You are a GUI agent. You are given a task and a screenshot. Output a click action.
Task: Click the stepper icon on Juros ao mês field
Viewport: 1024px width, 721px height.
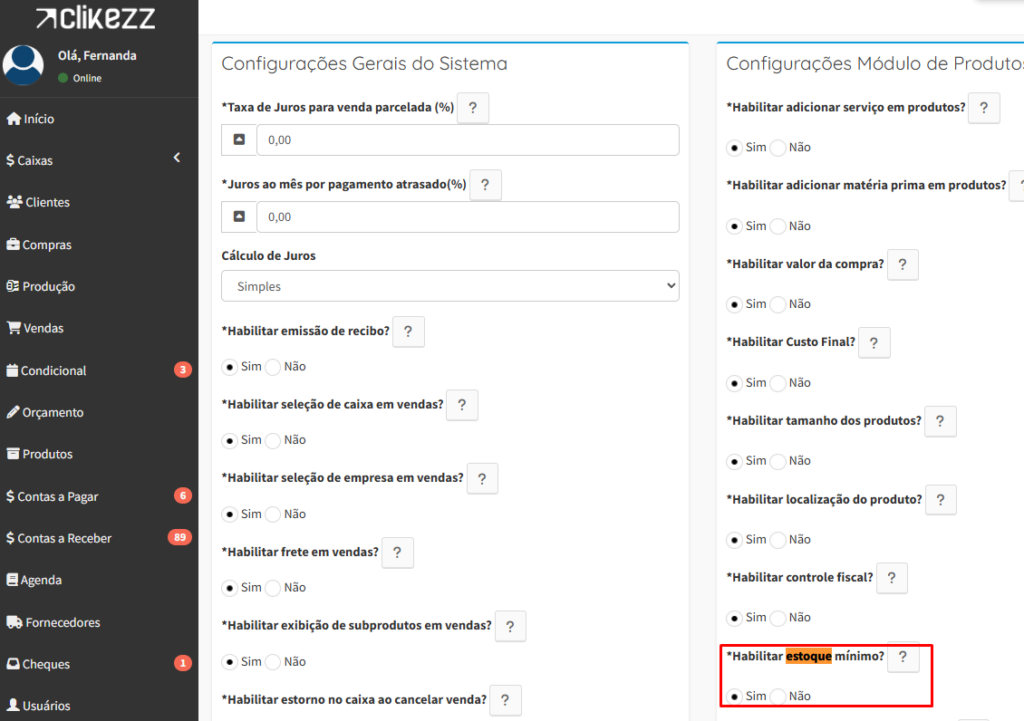click(239, 217)
